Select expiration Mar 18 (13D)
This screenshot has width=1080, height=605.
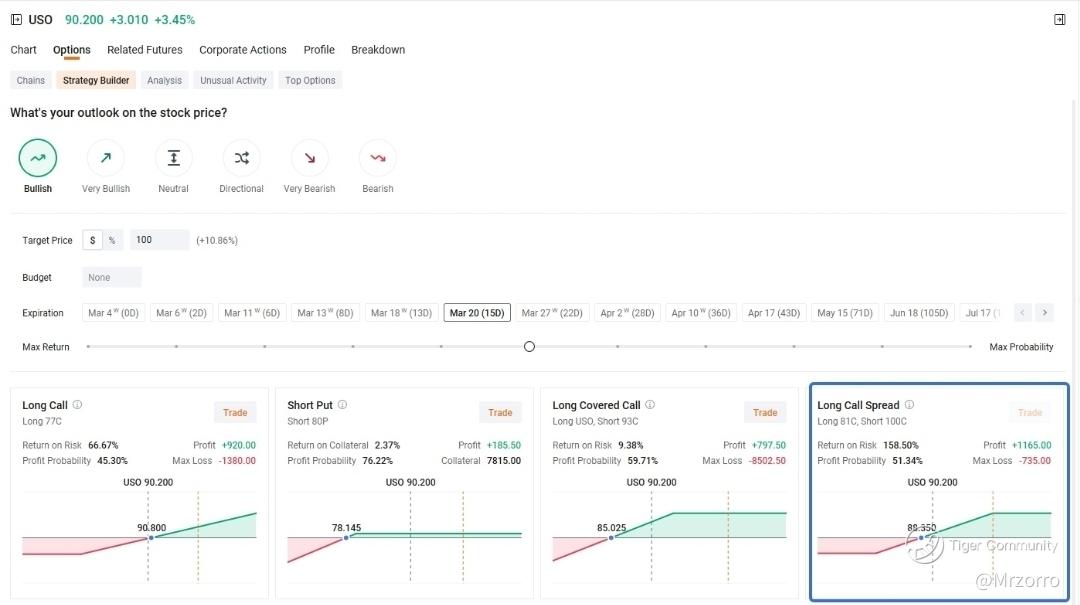[x=402, y=313]
